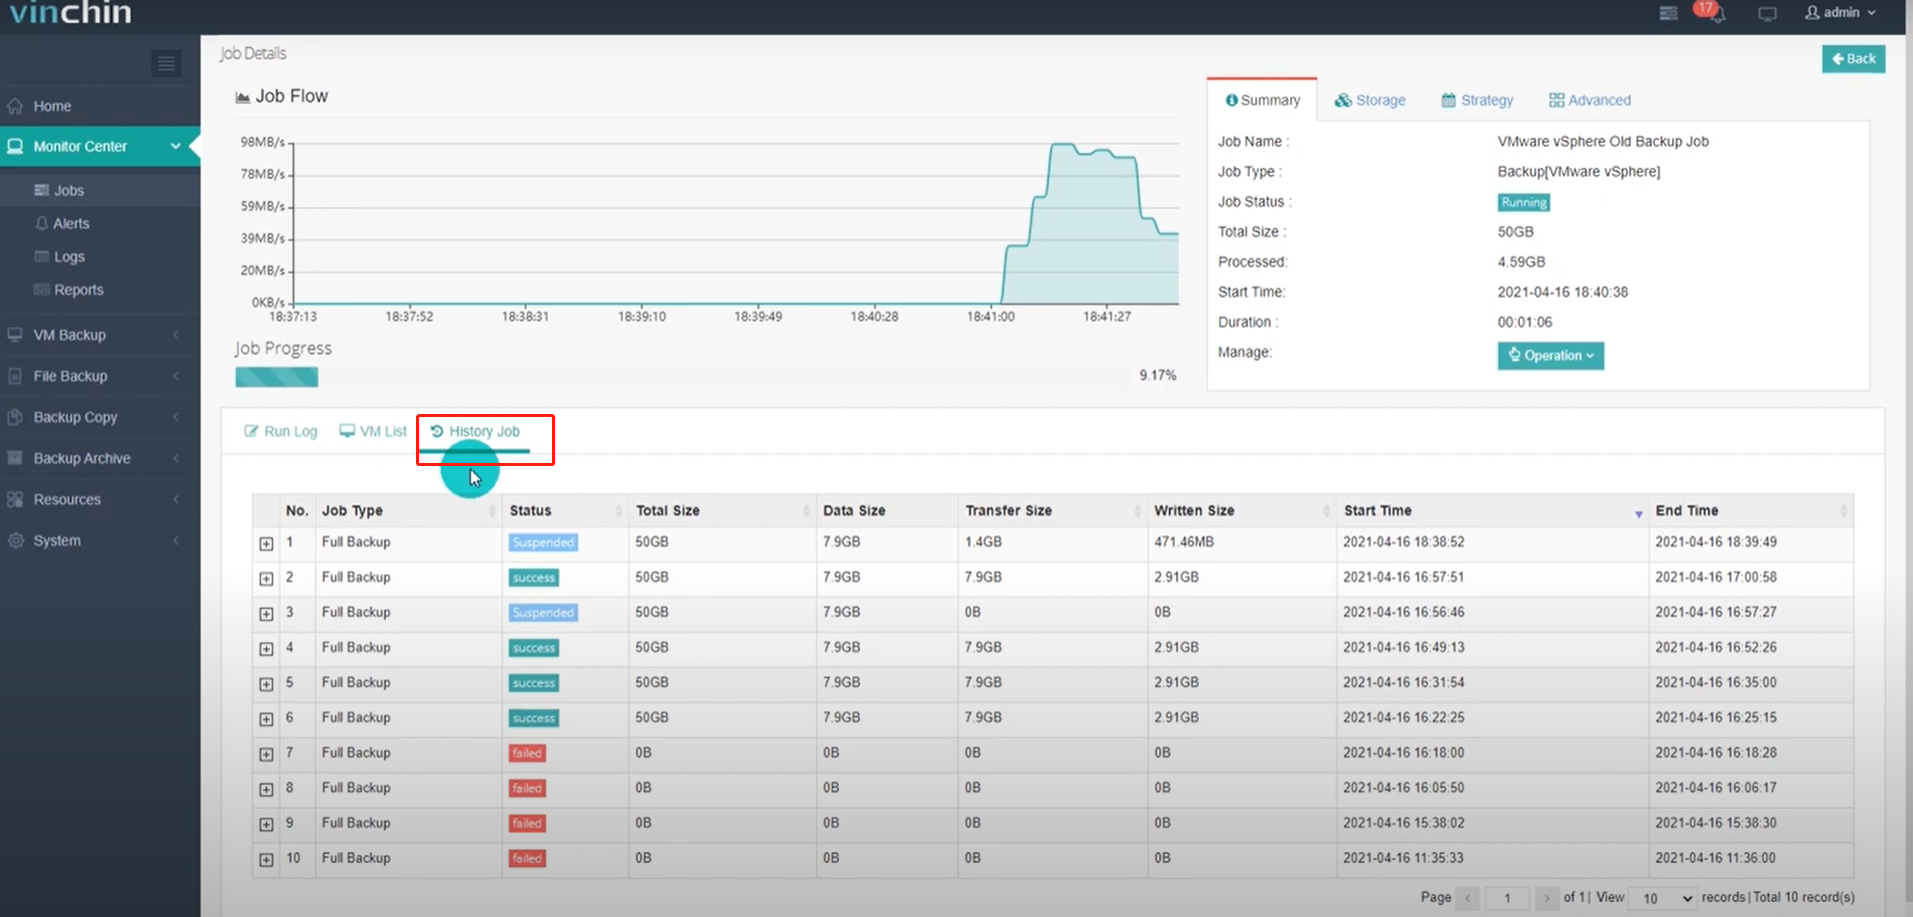Expand row 4 plus icon

pos(266,649)
